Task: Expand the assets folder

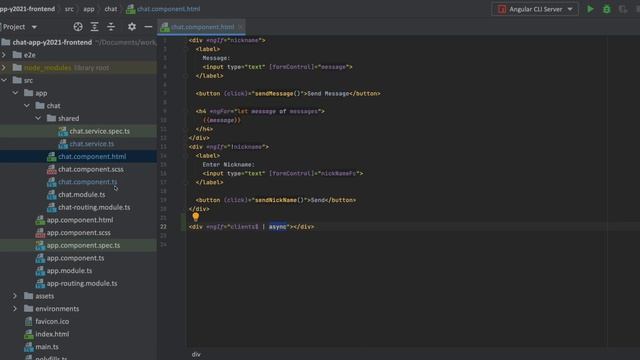Action: 16,296
